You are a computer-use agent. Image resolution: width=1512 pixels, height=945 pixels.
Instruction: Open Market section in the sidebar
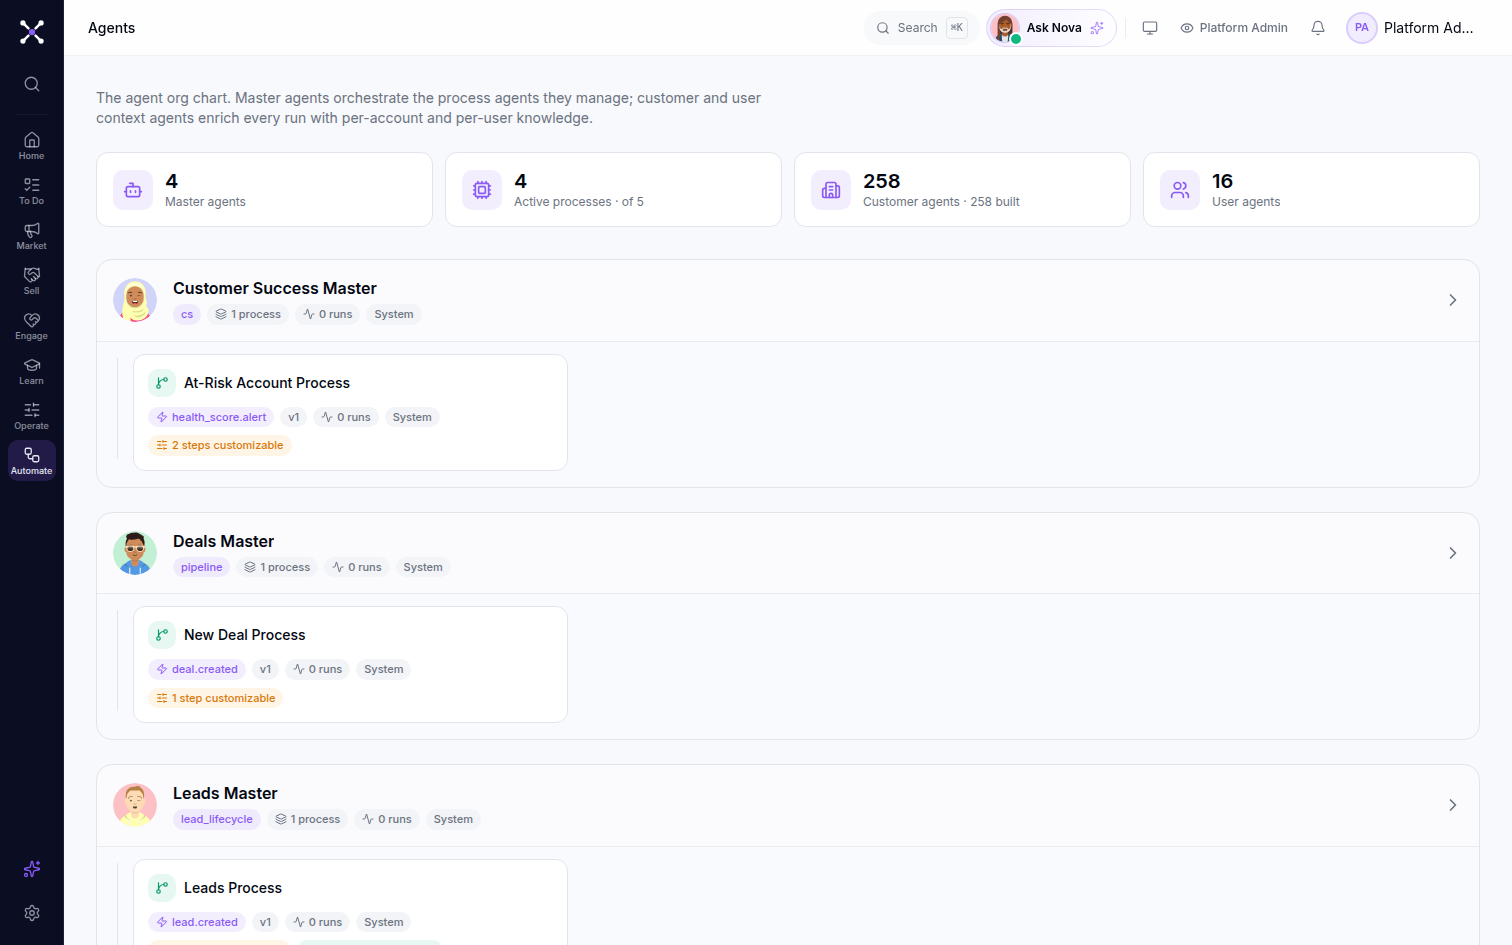32,236
